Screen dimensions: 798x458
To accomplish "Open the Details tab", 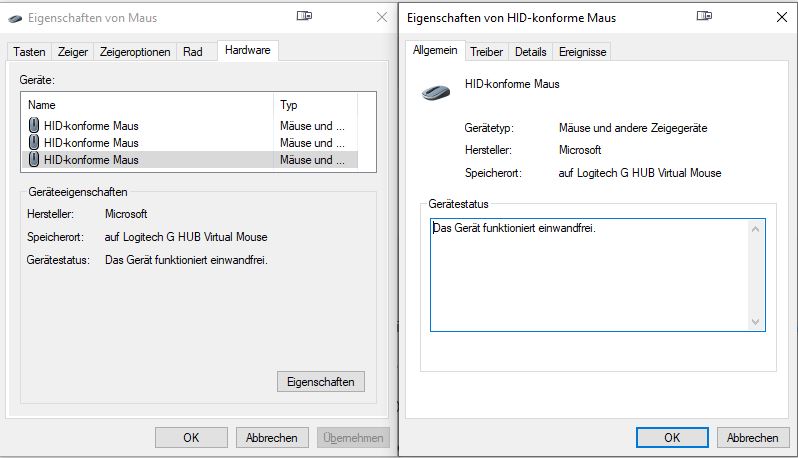I will pyautogui.click(x=530, y=52).
